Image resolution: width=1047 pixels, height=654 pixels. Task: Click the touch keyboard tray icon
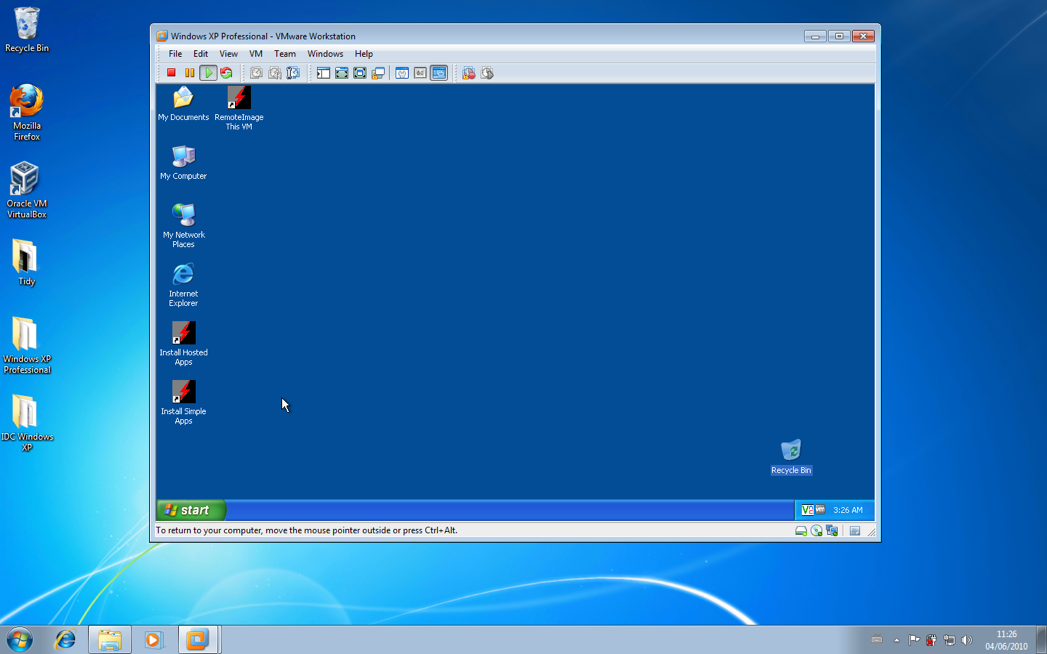(877, 640)
